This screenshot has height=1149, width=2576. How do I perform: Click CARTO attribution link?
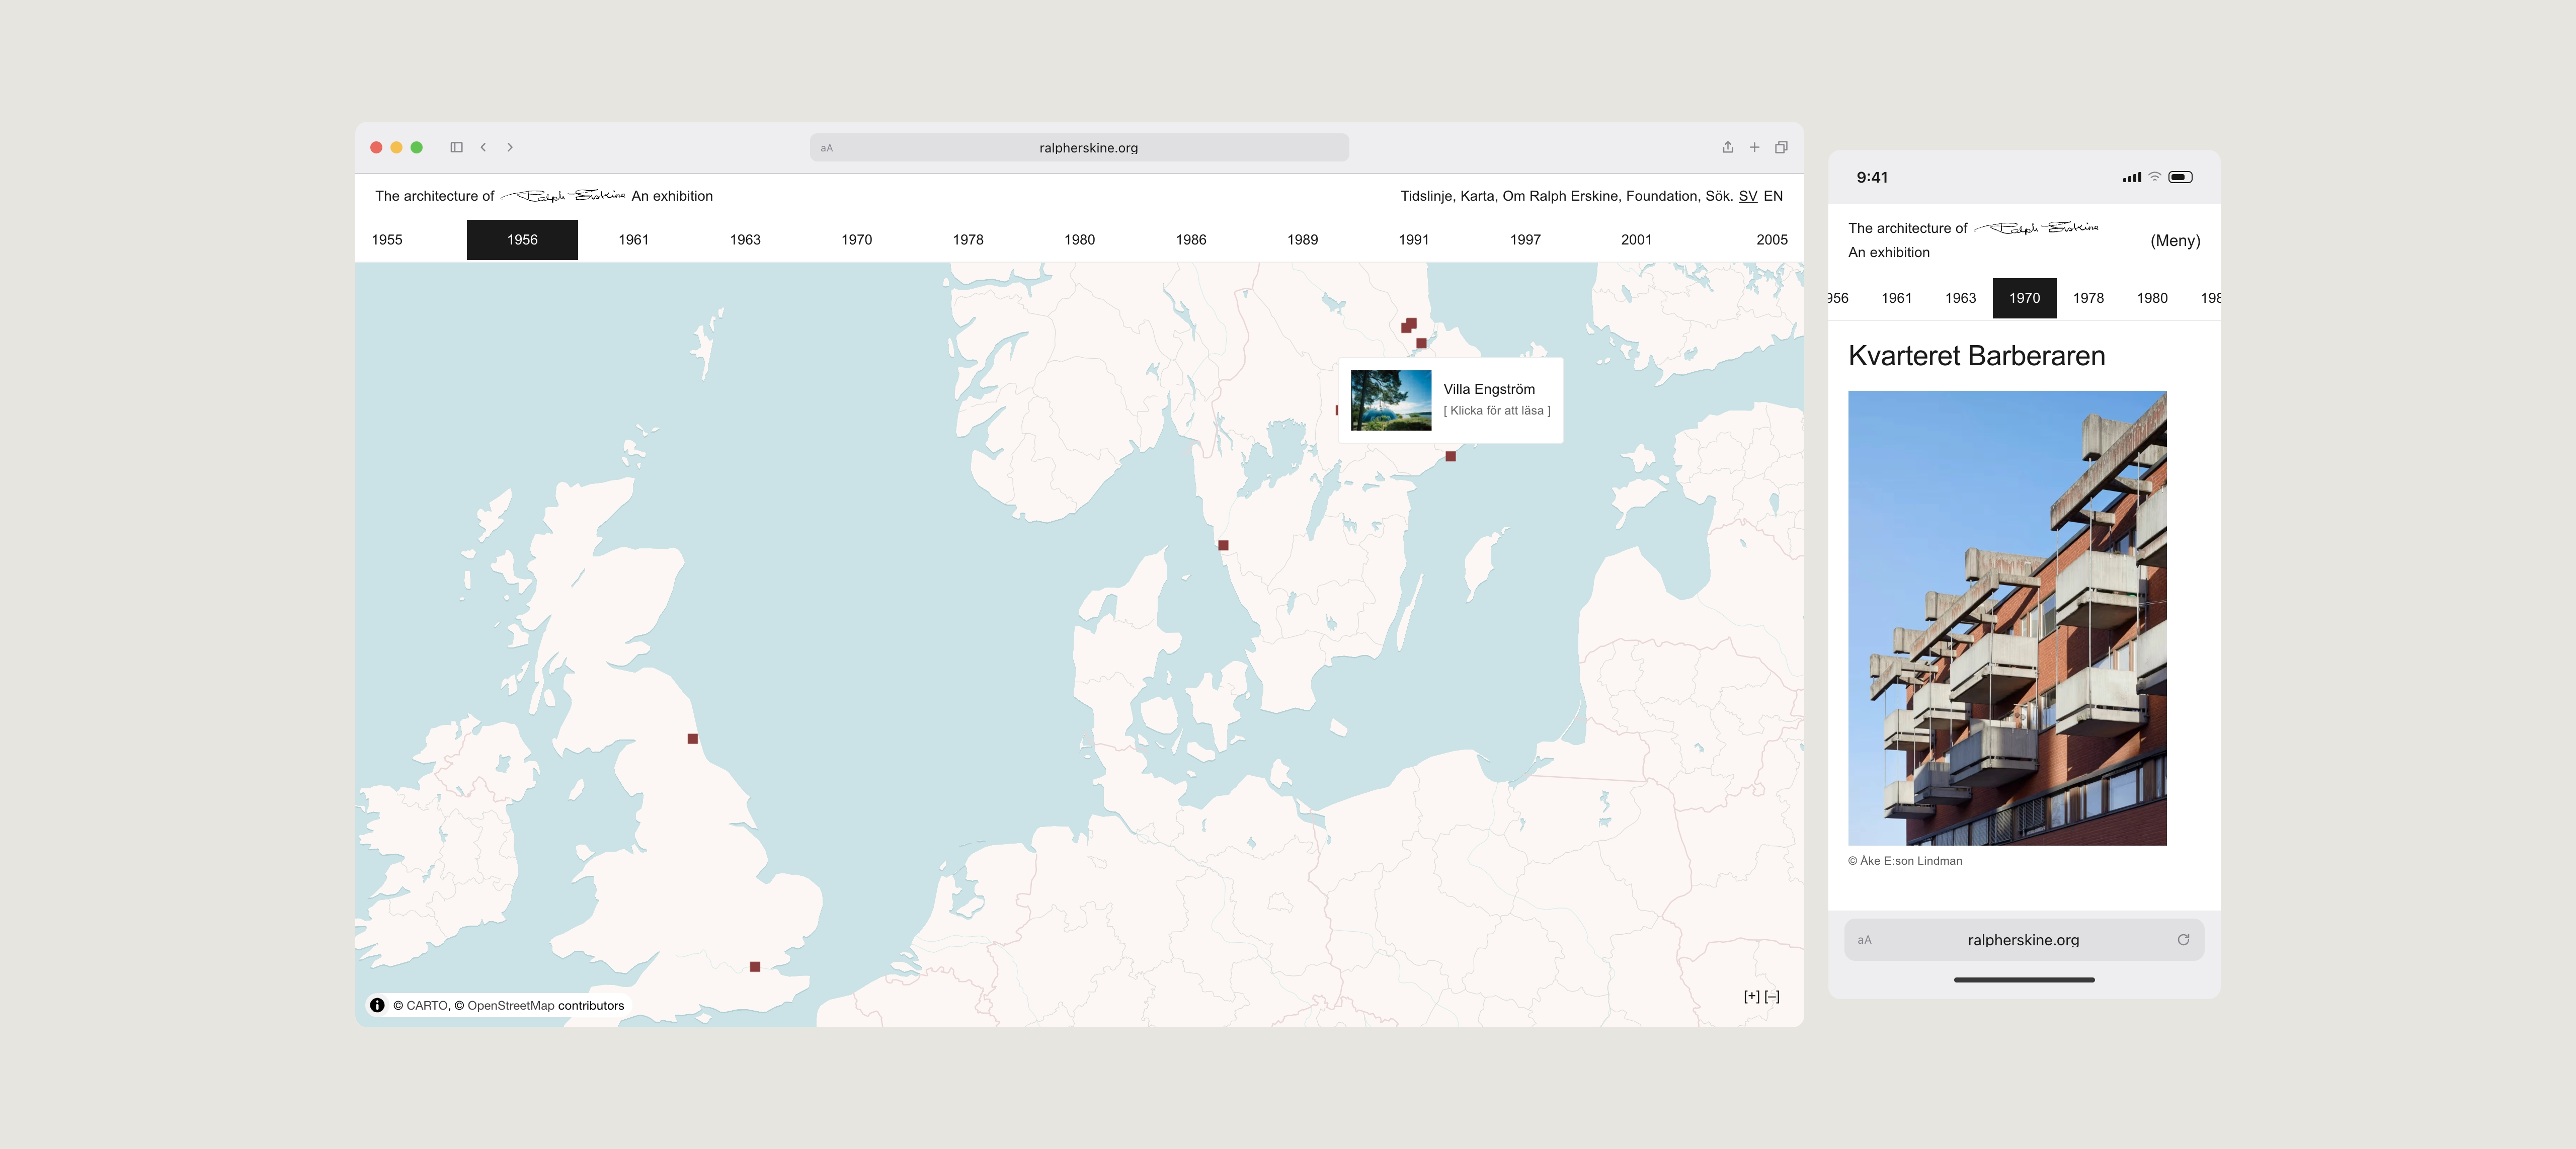427,1006
